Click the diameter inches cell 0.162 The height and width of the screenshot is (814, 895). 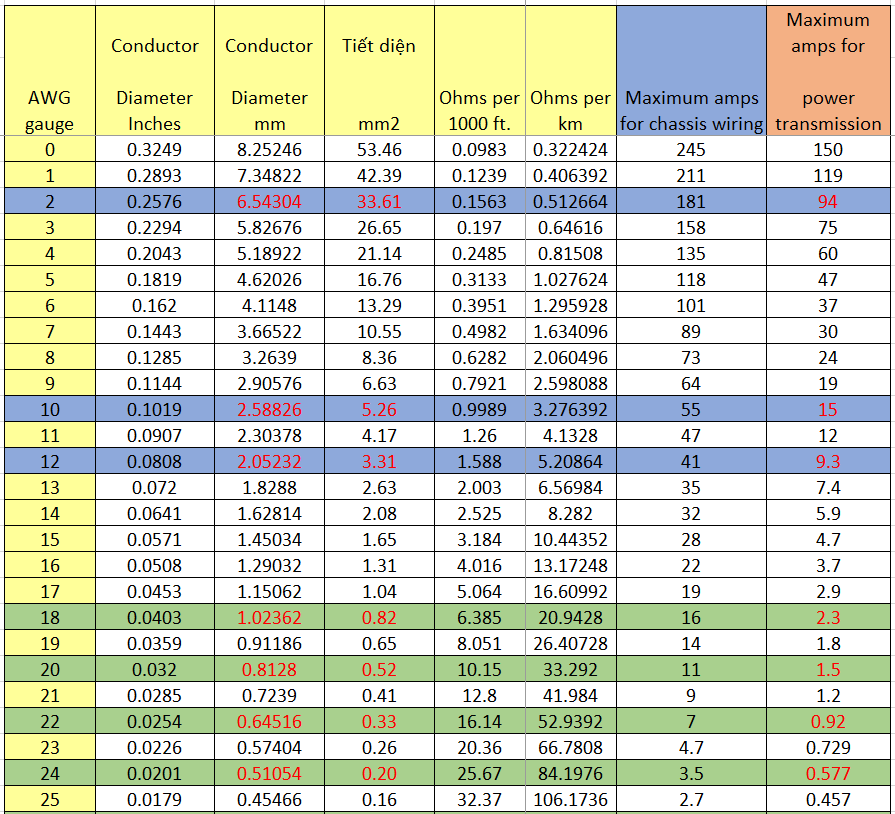(x=155, y=305)
